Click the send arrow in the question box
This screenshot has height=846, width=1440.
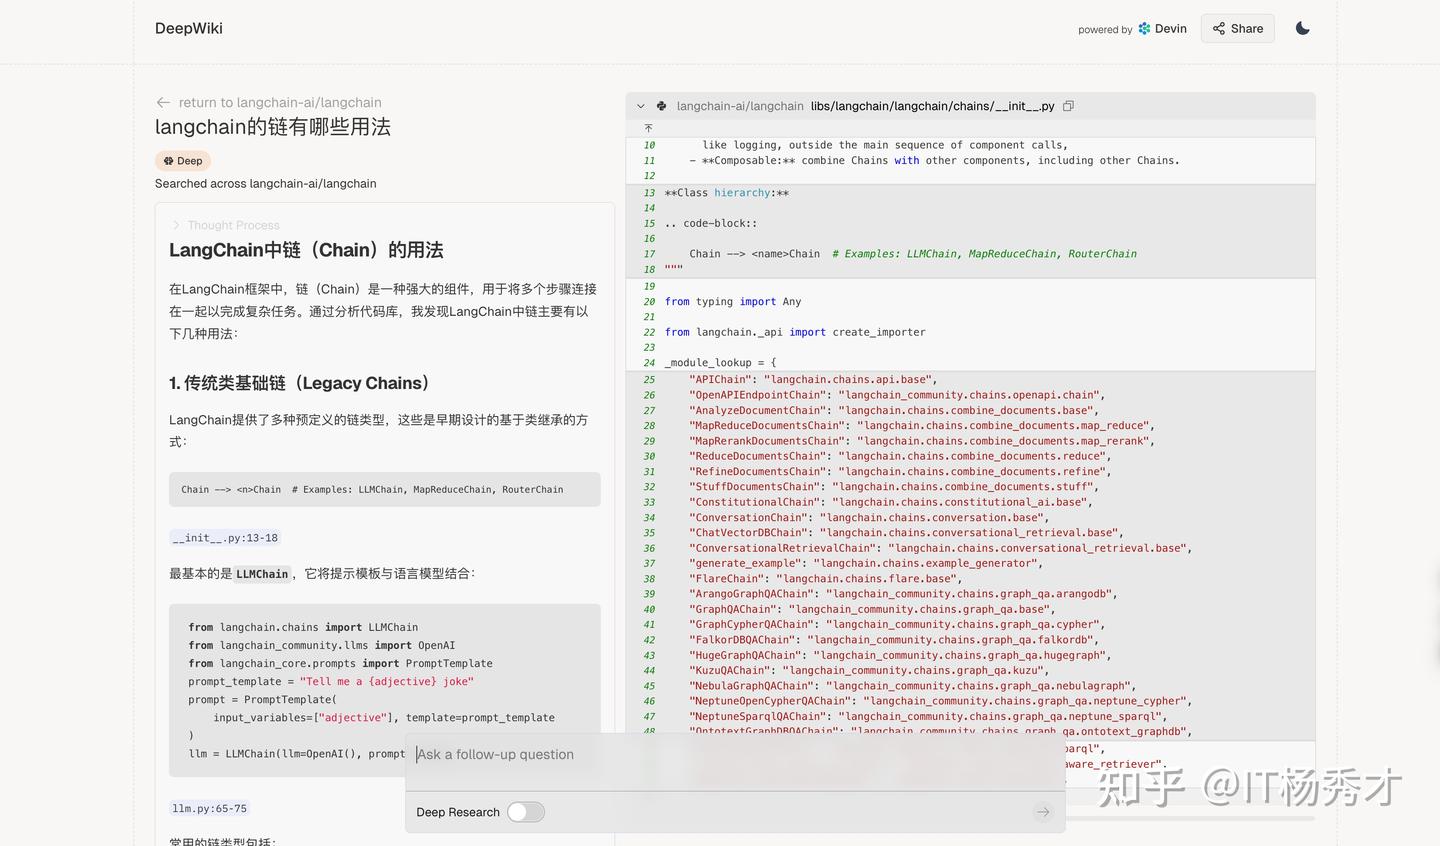[1043, 812]
